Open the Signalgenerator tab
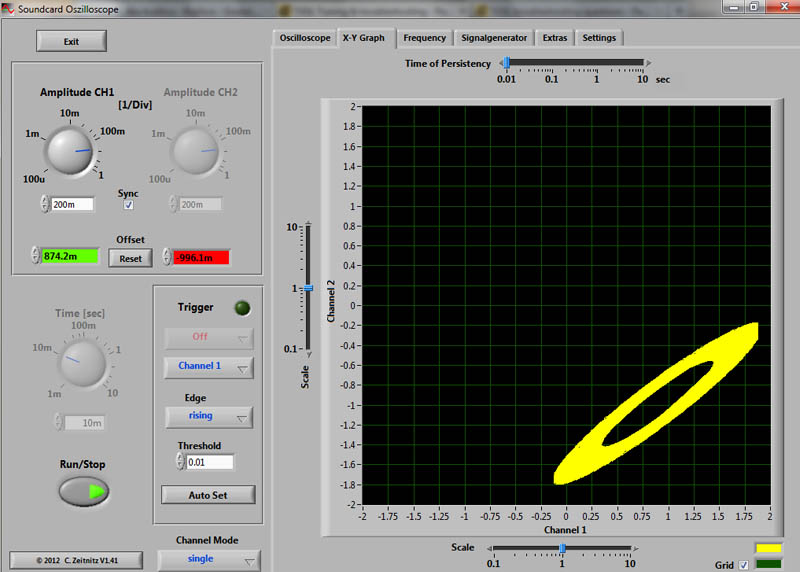Viewport: 800px width, 572px height. tap(494, 38)
